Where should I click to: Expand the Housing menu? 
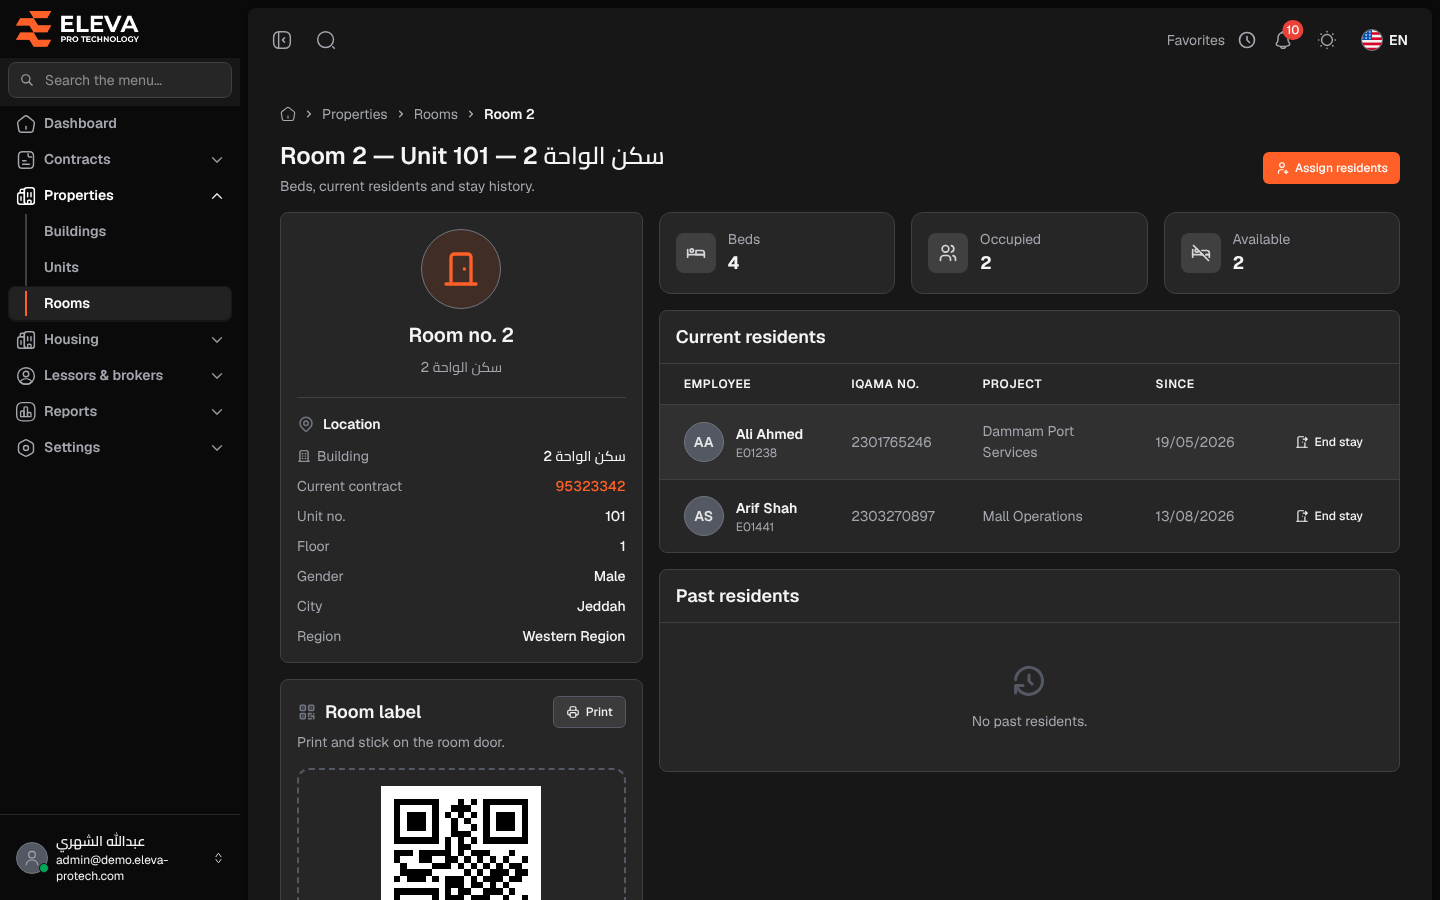click(120, 339)
